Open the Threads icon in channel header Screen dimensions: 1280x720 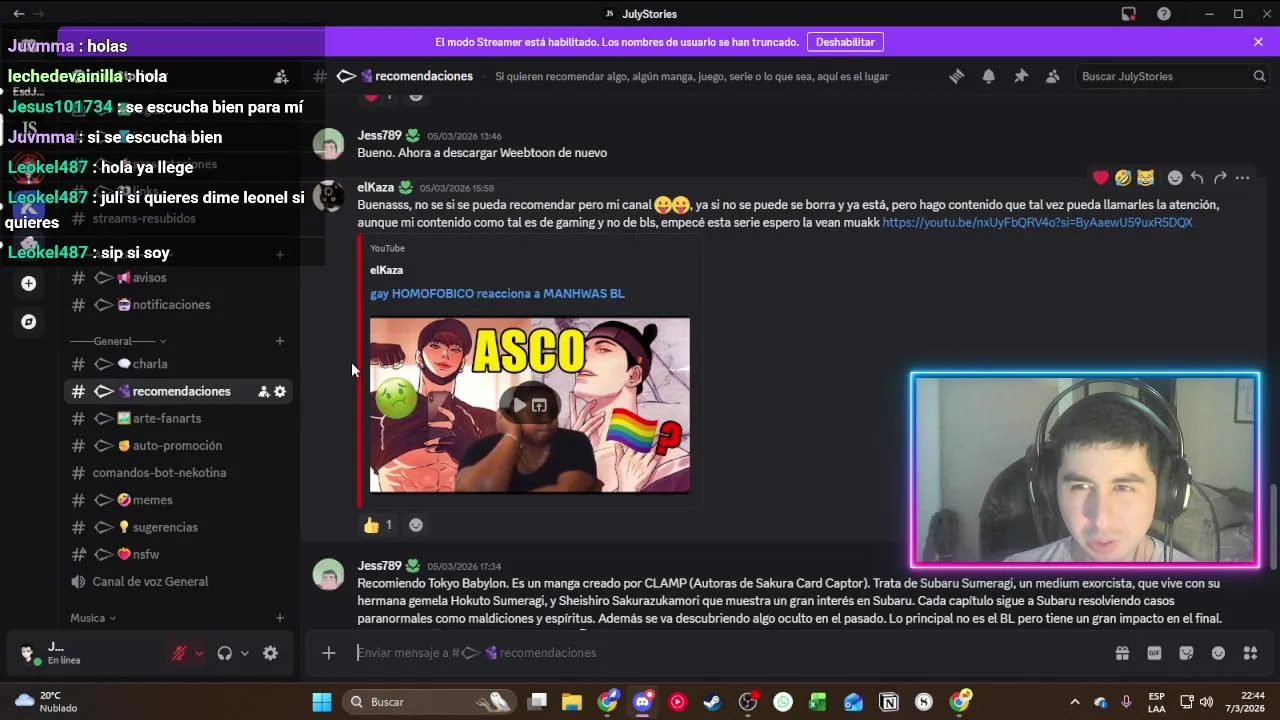tap(957, 76)
